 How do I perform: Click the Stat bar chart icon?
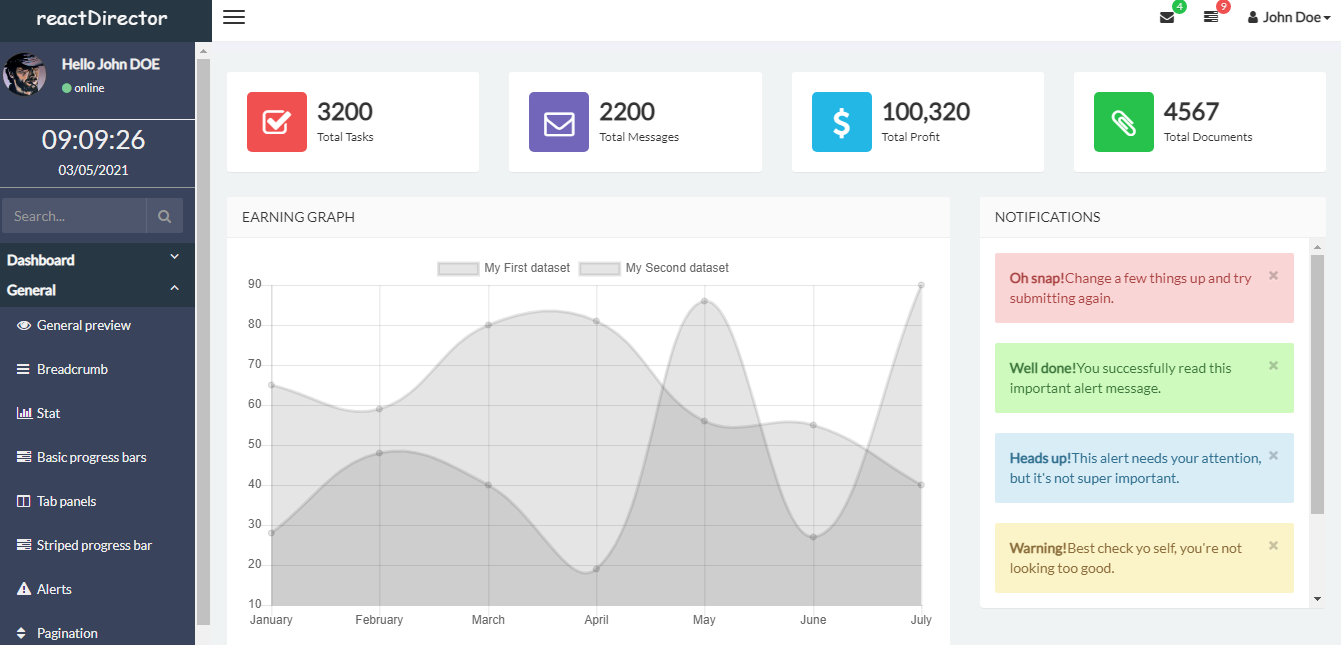(24, 413)
